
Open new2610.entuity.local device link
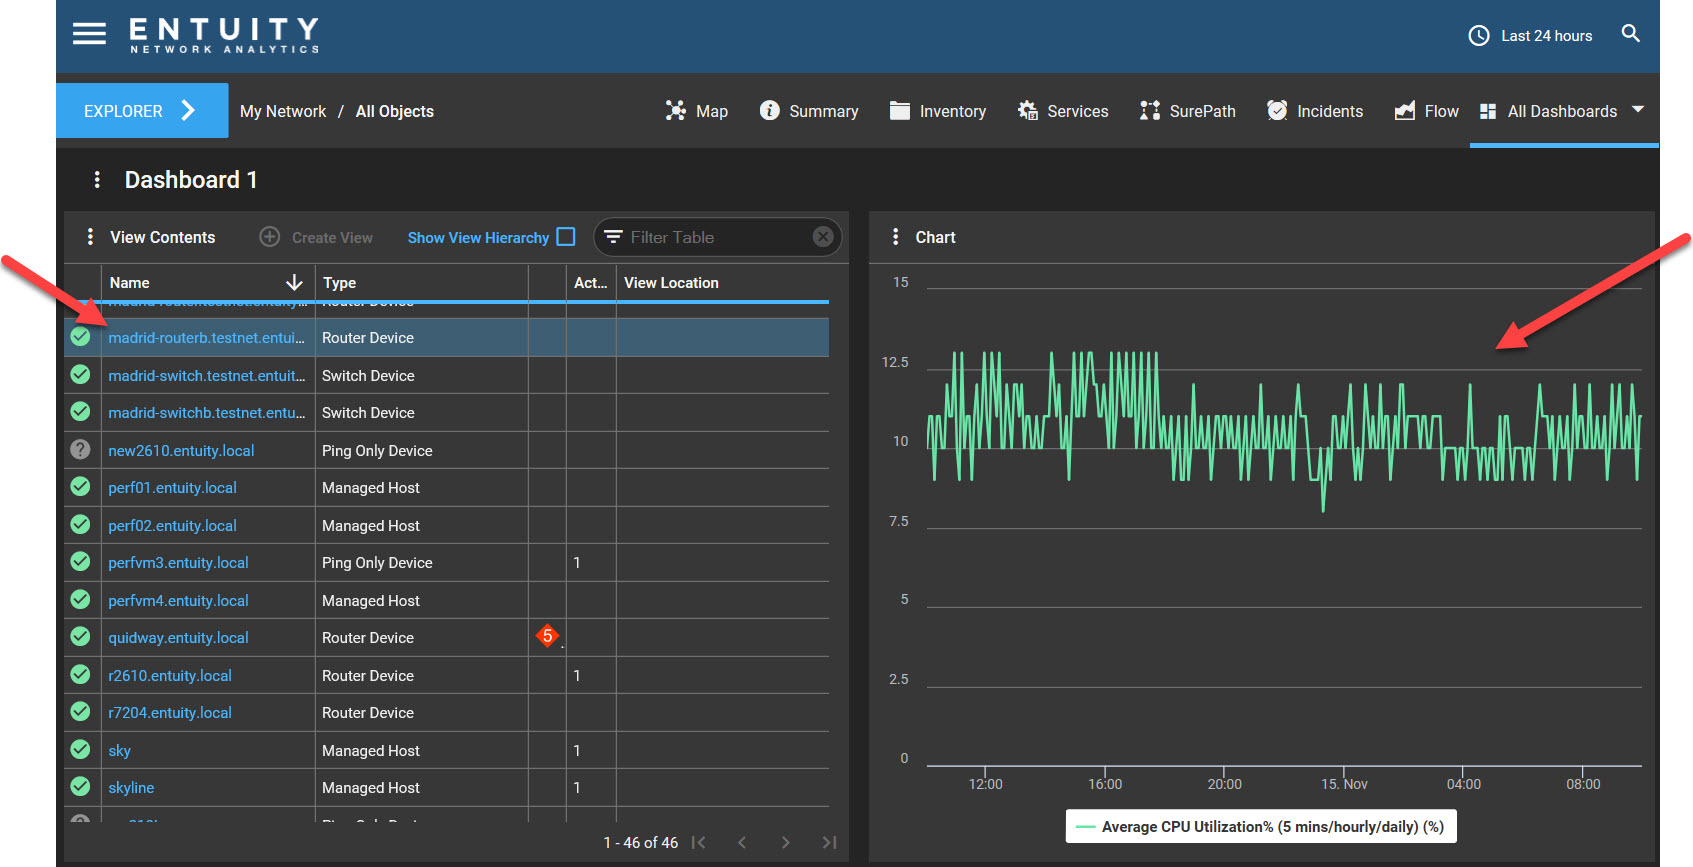coord(181,451)
